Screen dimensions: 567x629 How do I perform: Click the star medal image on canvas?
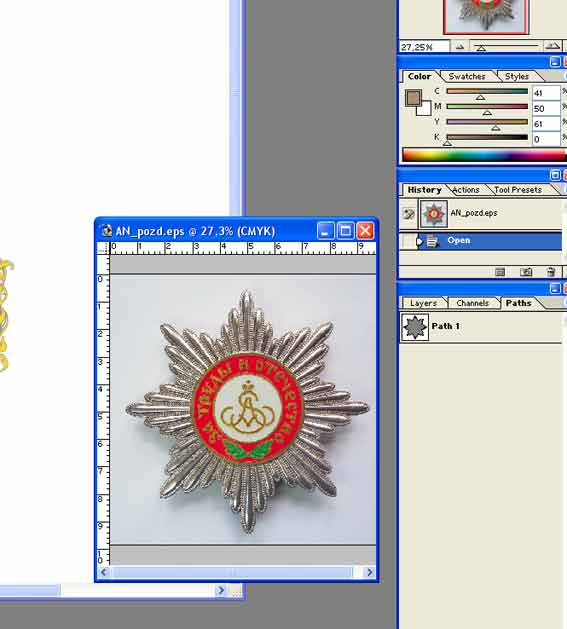click(x=247, y=410)
